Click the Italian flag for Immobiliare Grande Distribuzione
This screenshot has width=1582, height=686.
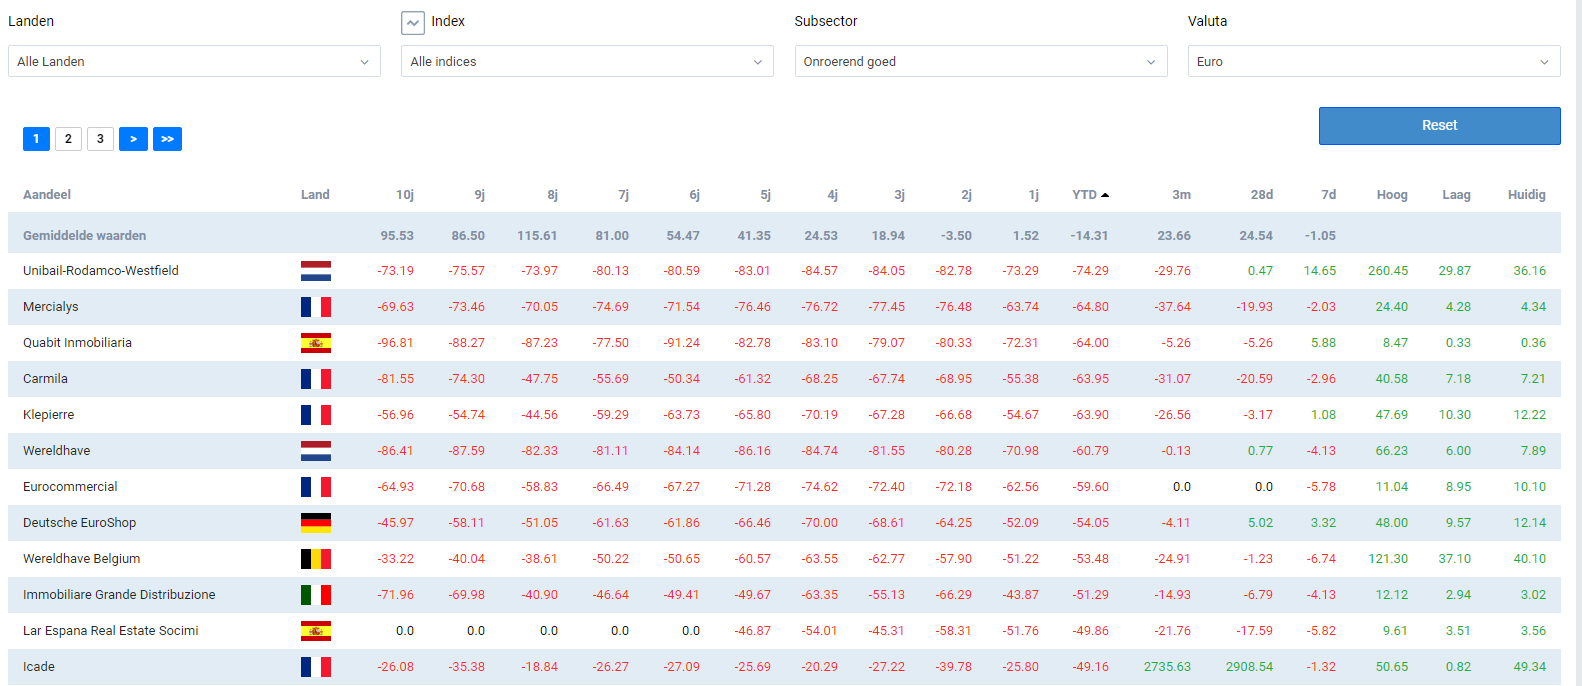pyautogui.click(x=316, y=595)
